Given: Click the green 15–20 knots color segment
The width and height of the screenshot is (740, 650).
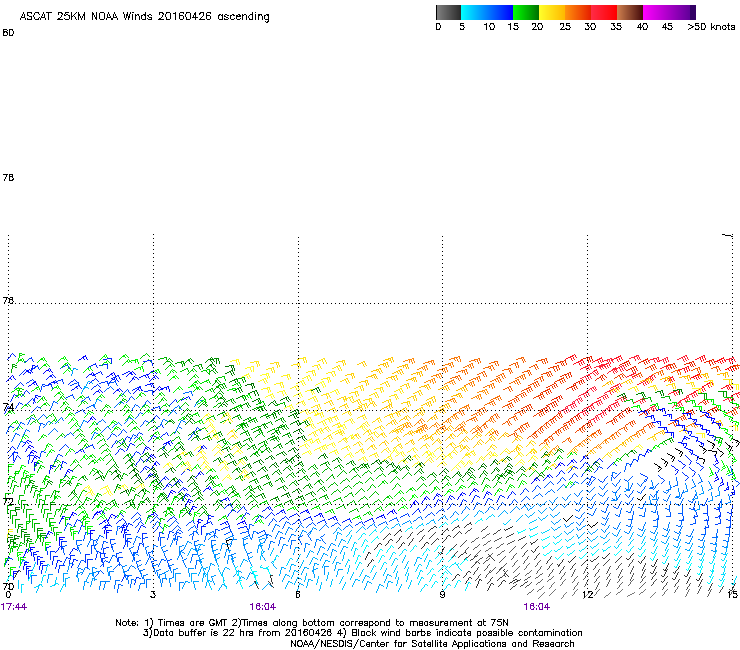Looking at the screenshot, I should click(x=526, y=12).
